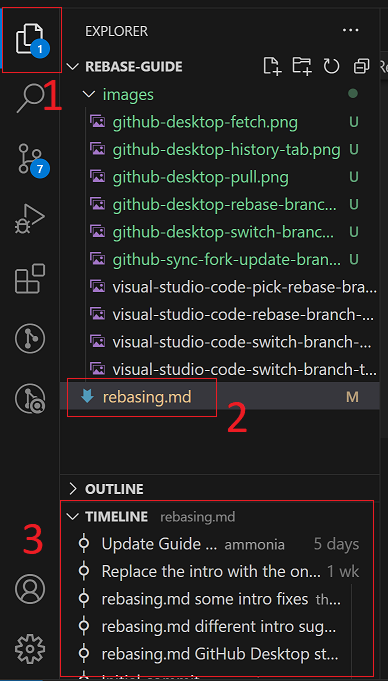Click the '1 wk' timestamp in timeline
Image resolution: width=388 pixels, height=681 pixels.
[x=343, y=572]
